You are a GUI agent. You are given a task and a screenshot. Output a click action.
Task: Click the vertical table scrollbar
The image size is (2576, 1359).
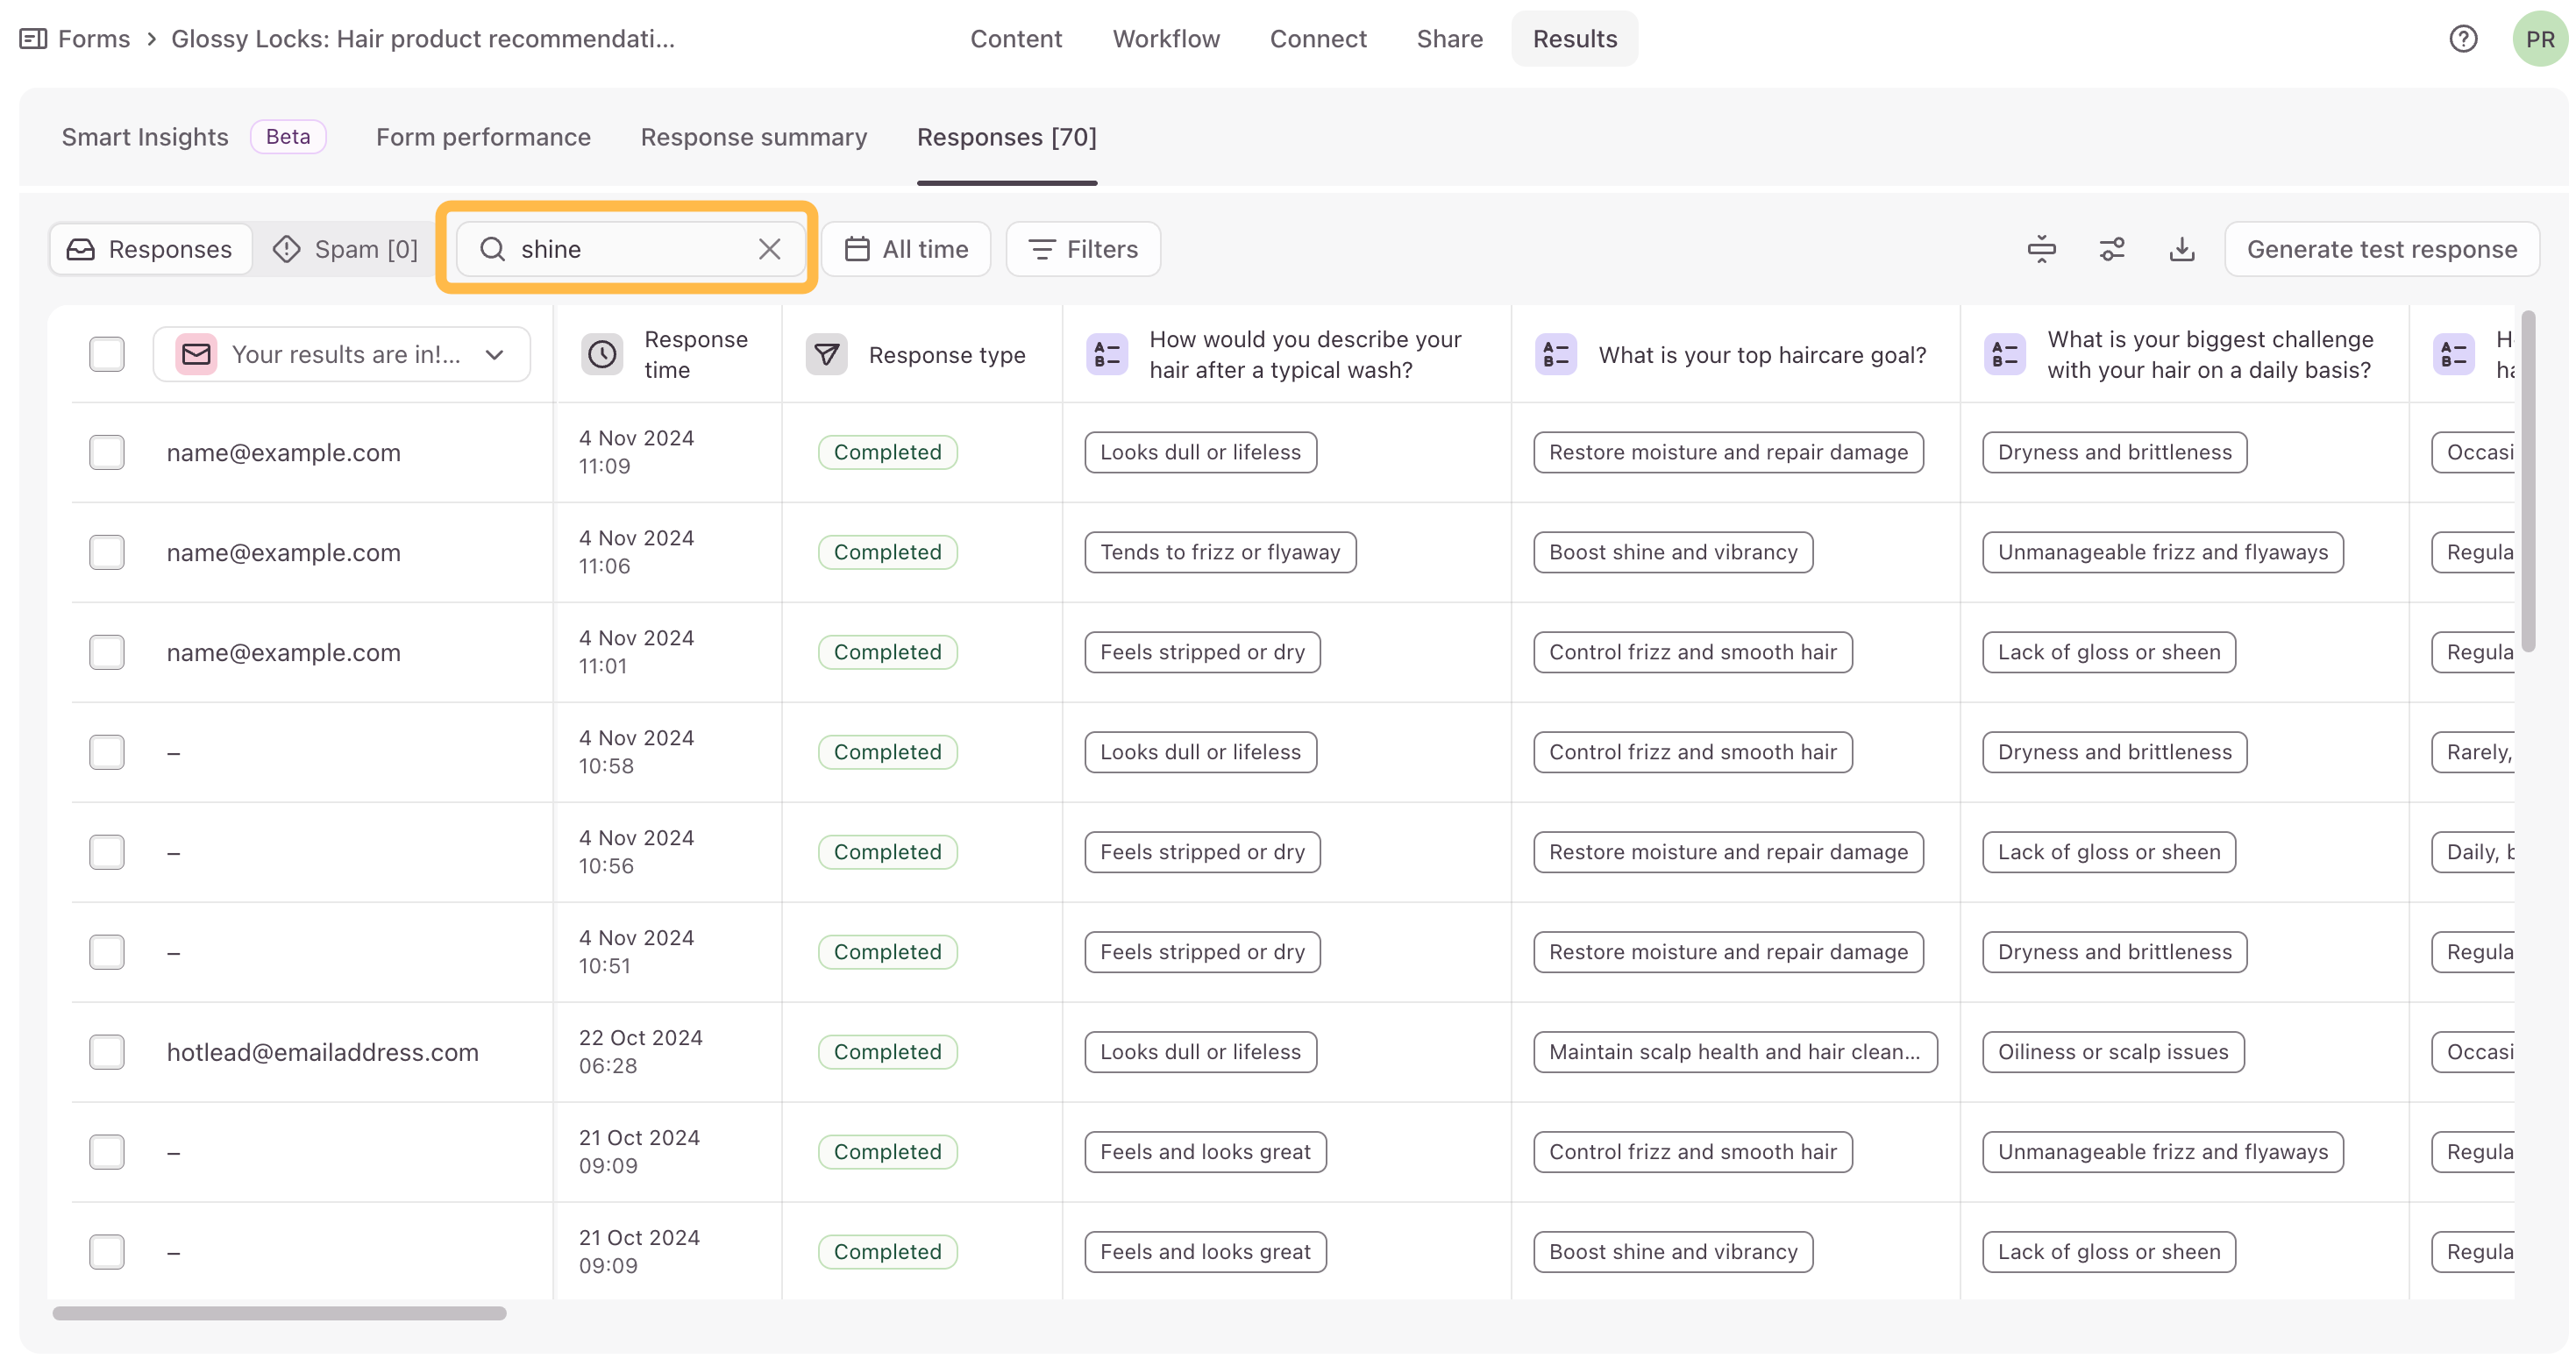(2528, 480)
